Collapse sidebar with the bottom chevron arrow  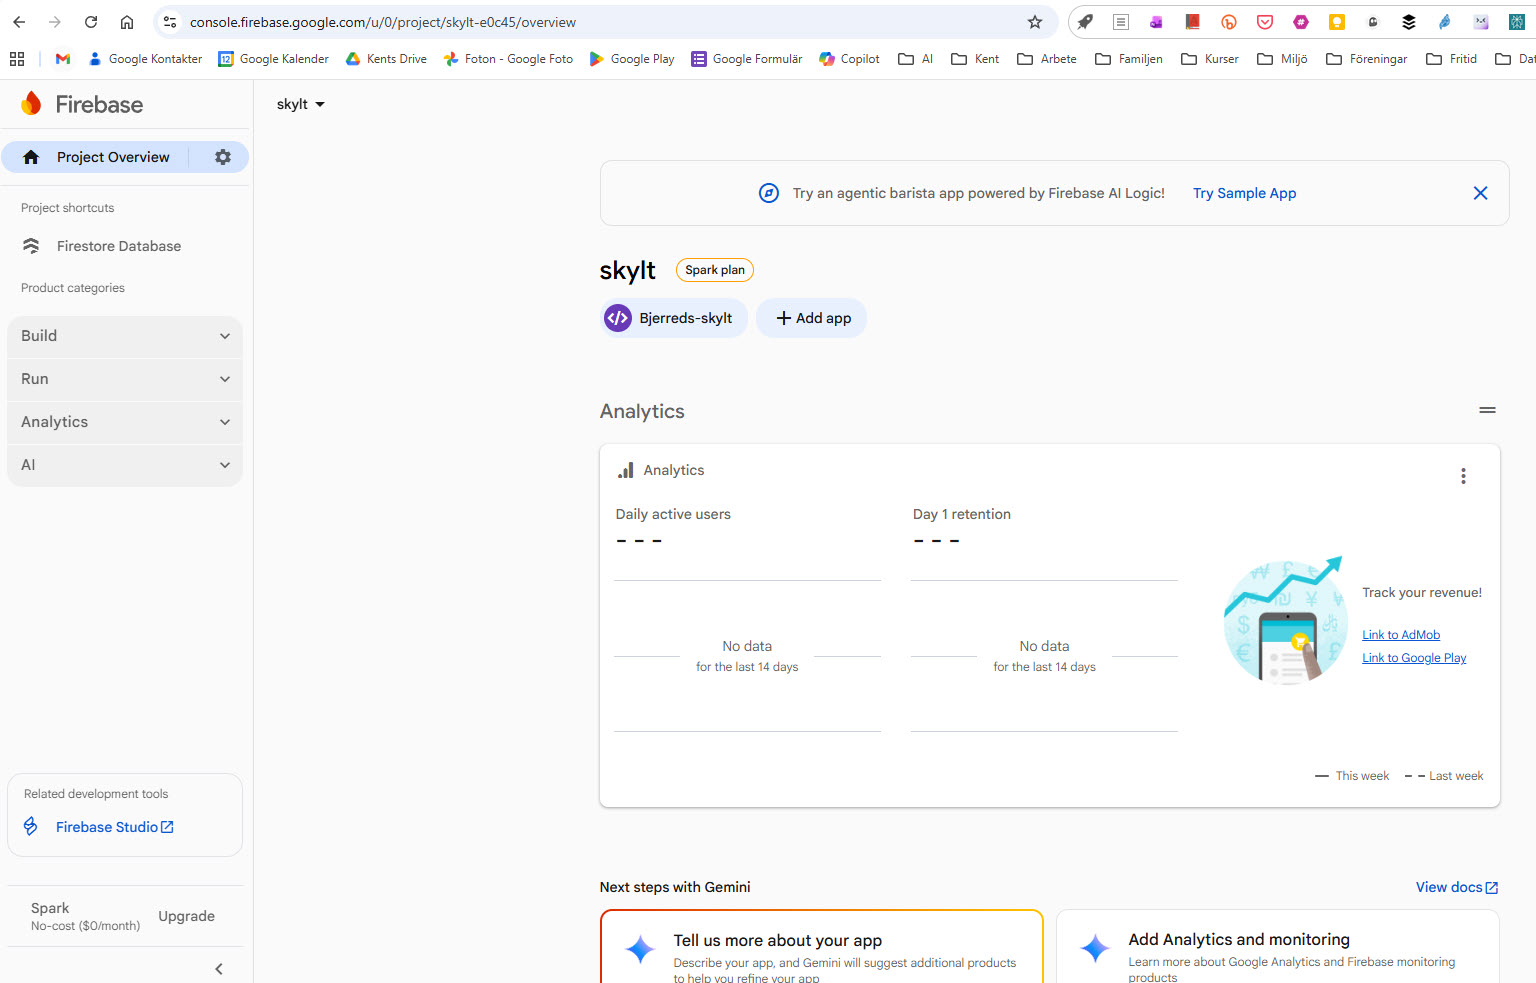point(219,969)
